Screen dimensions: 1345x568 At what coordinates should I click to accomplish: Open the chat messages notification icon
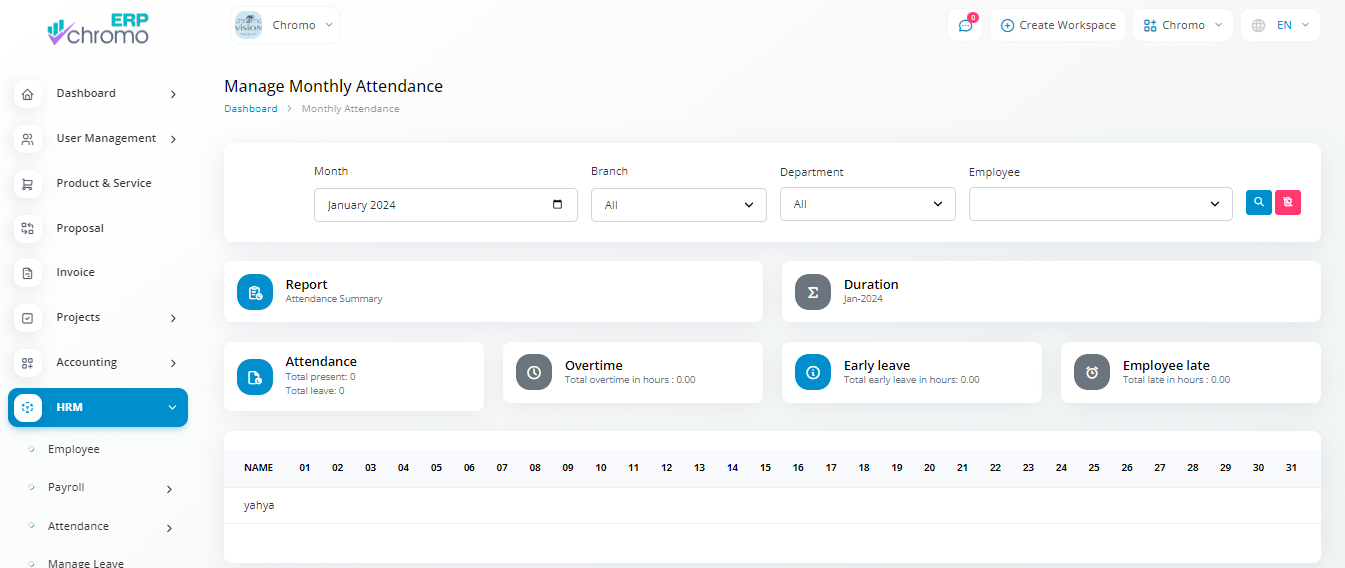point(965,26)
